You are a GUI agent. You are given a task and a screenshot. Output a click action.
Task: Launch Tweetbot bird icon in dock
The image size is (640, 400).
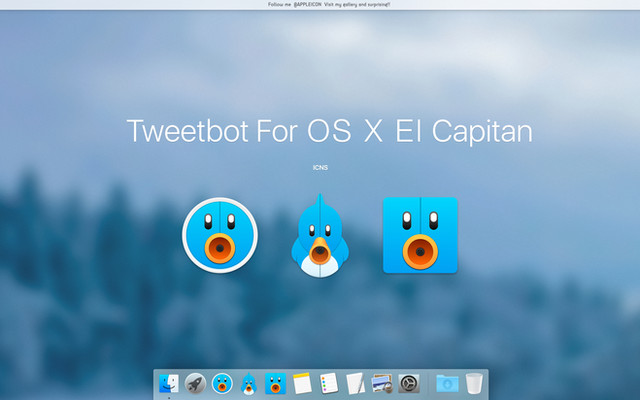(x=249, y=383)
